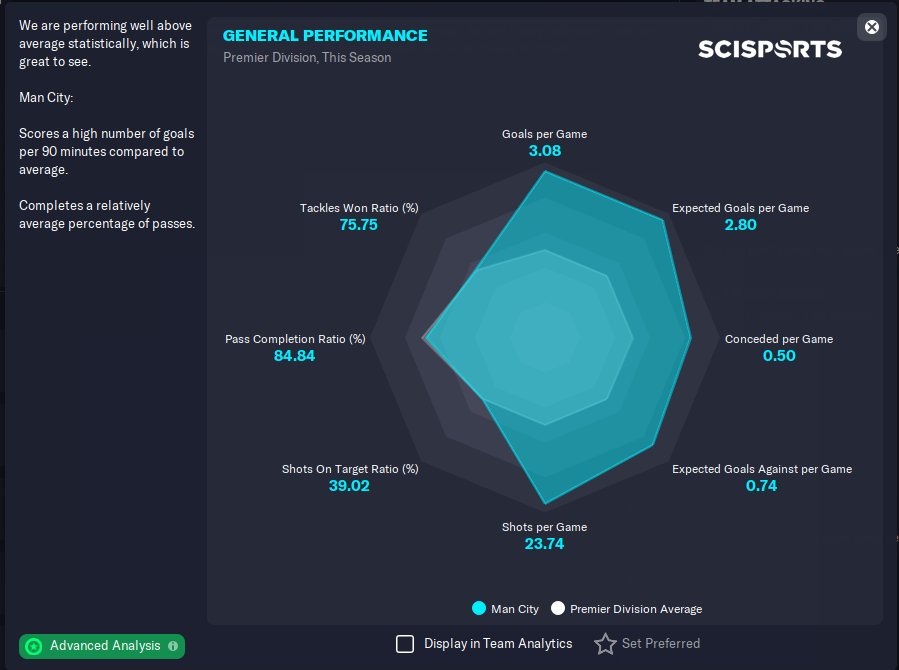Select Tackles Won Ratio stat
This screenshot has height=670, width=899.
coord(359,216)
